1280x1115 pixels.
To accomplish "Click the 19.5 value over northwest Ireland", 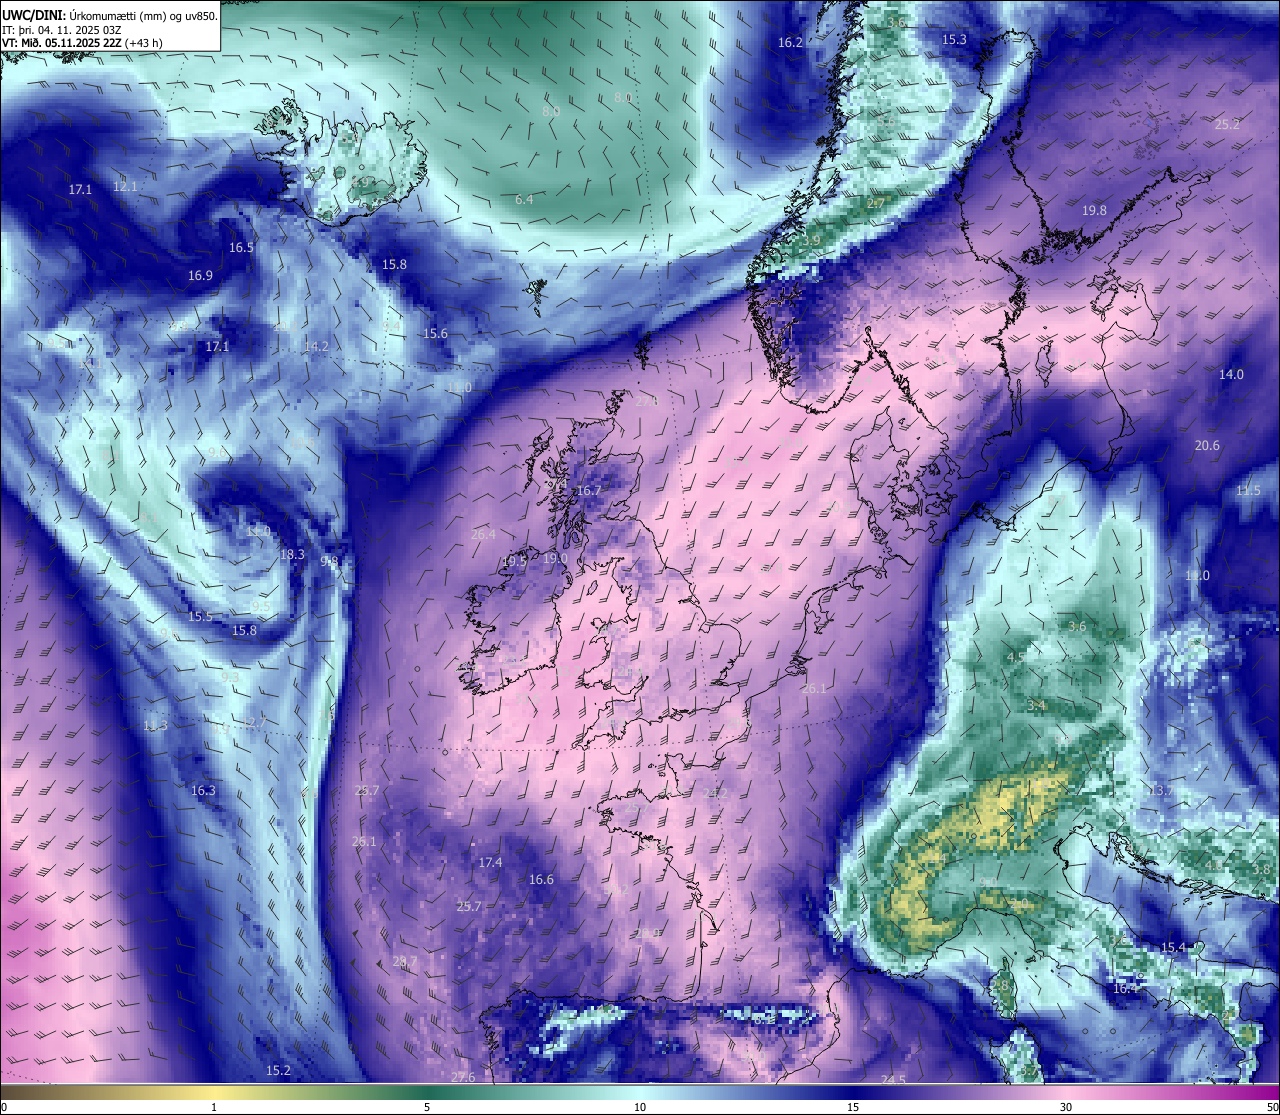I will [514, 562].
